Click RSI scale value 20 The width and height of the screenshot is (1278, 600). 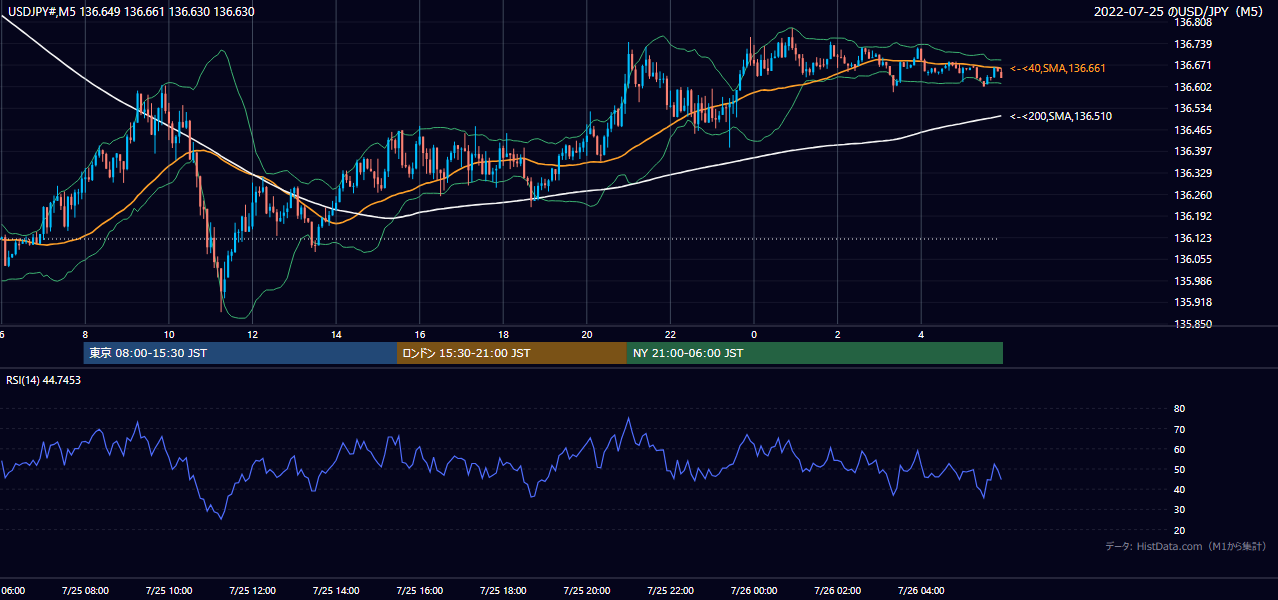click(1179, 530)
